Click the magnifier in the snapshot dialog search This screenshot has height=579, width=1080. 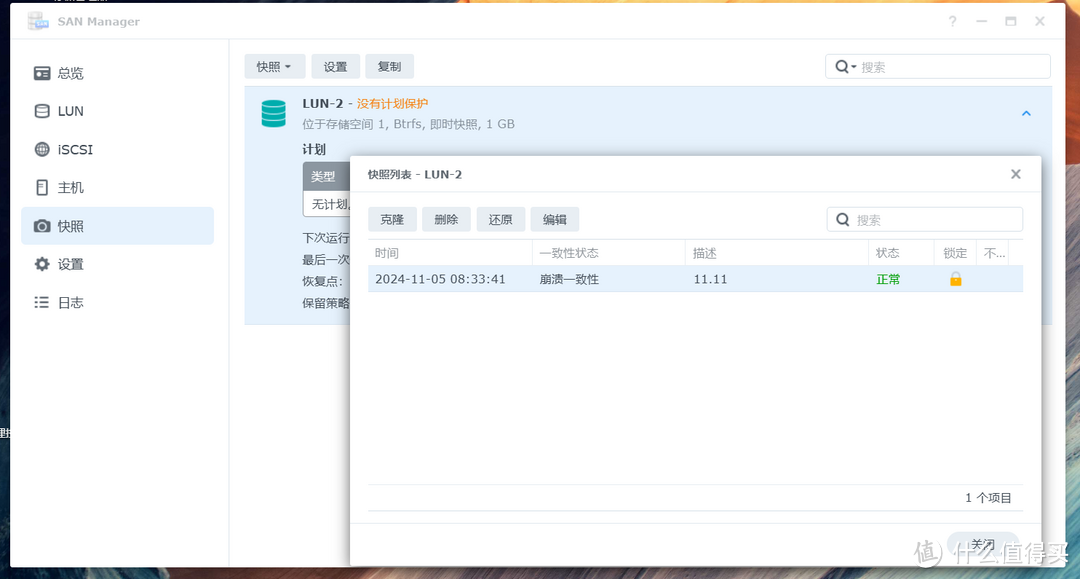pyautogui.click(x=842, y=219)
